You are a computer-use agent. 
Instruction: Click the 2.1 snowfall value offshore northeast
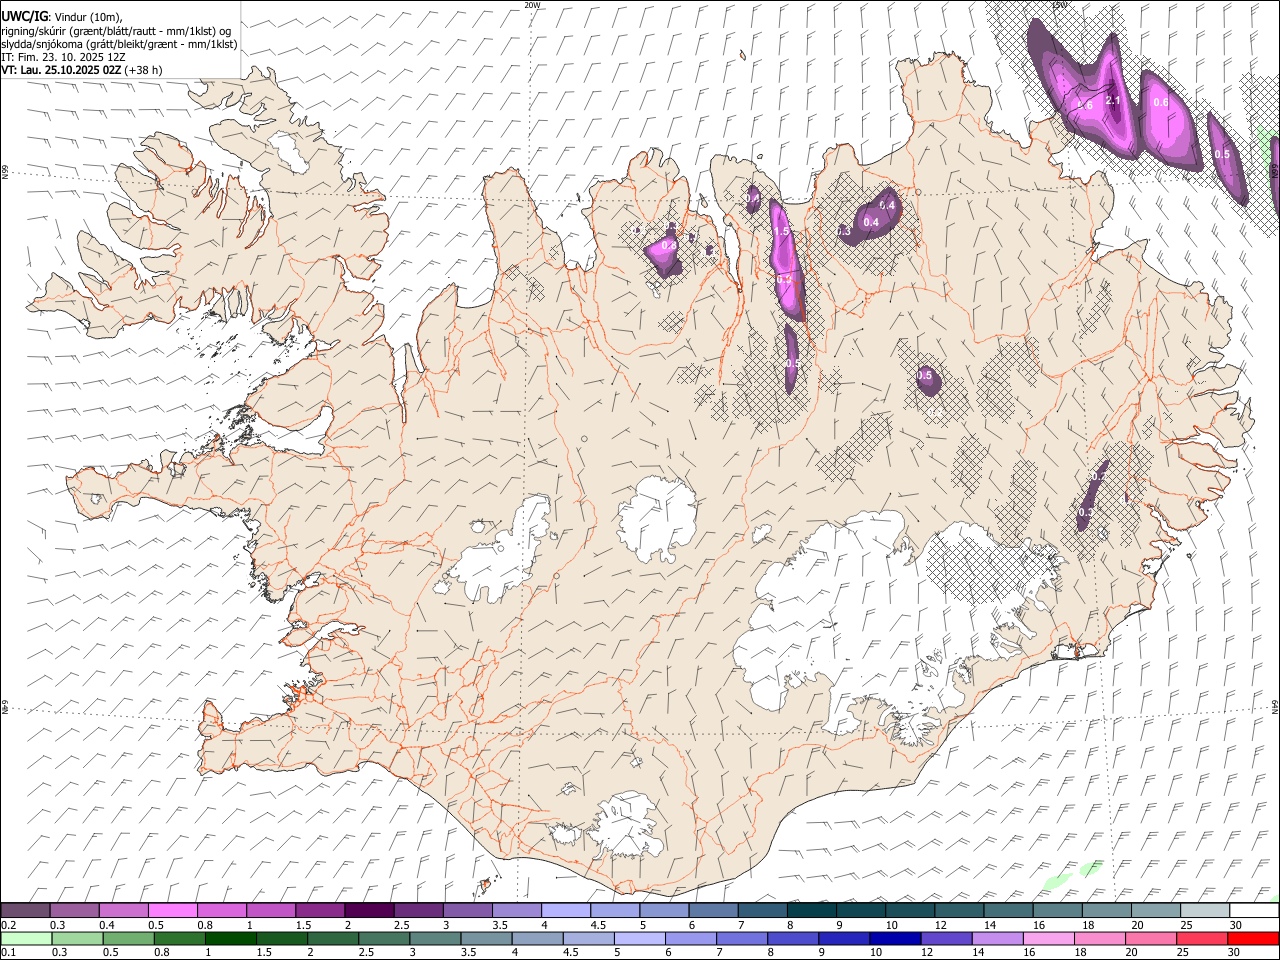pos(1113,100)
